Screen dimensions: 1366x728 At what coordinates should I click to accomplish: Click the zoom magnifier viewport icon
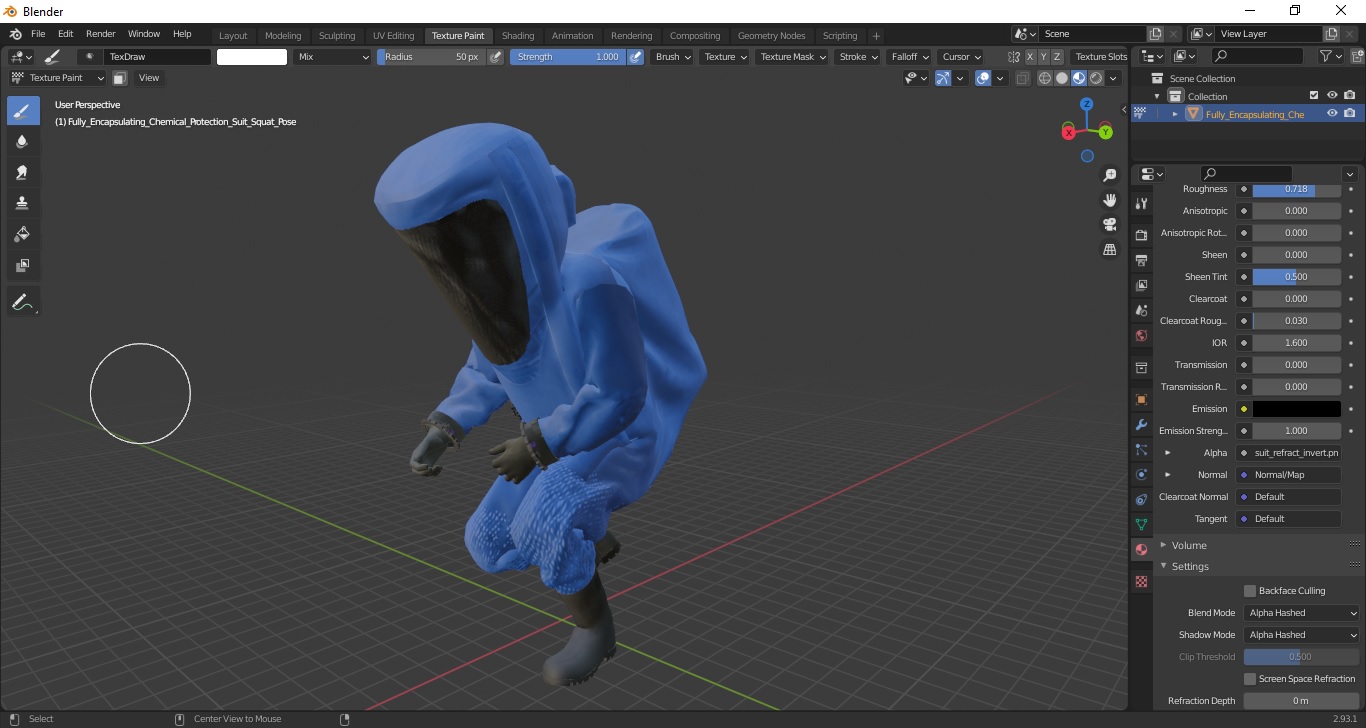[x=1109, y=175]
